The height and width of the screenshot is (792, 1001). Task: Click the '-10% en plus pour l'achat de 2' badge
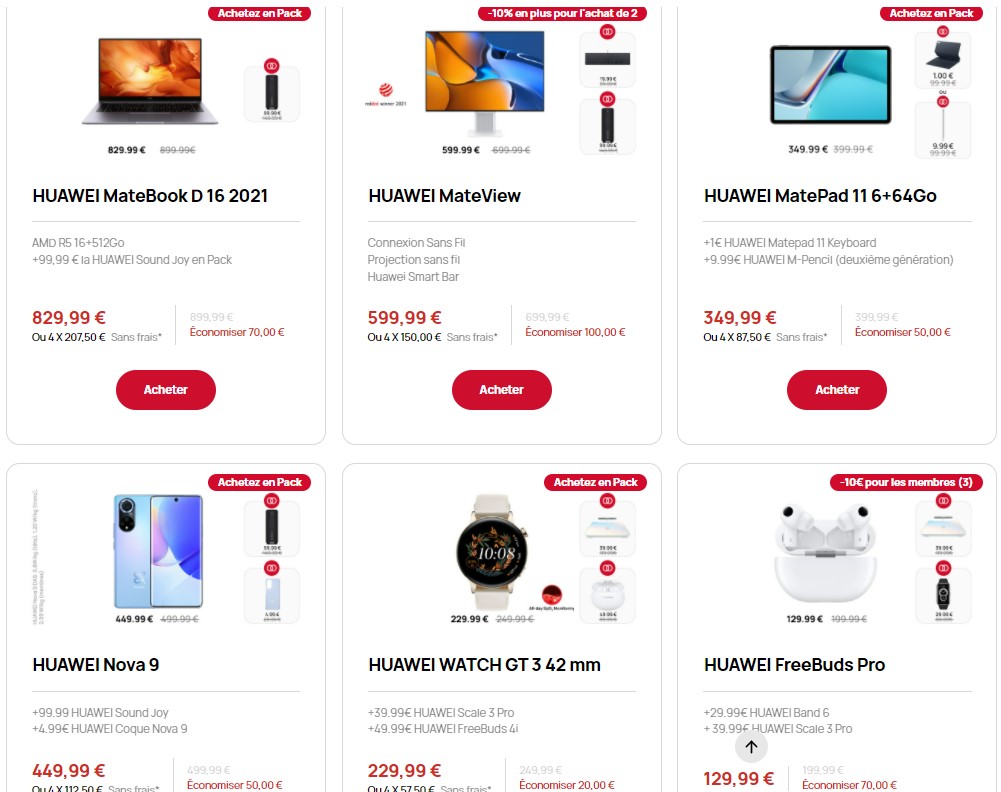(x=562, y=13)
